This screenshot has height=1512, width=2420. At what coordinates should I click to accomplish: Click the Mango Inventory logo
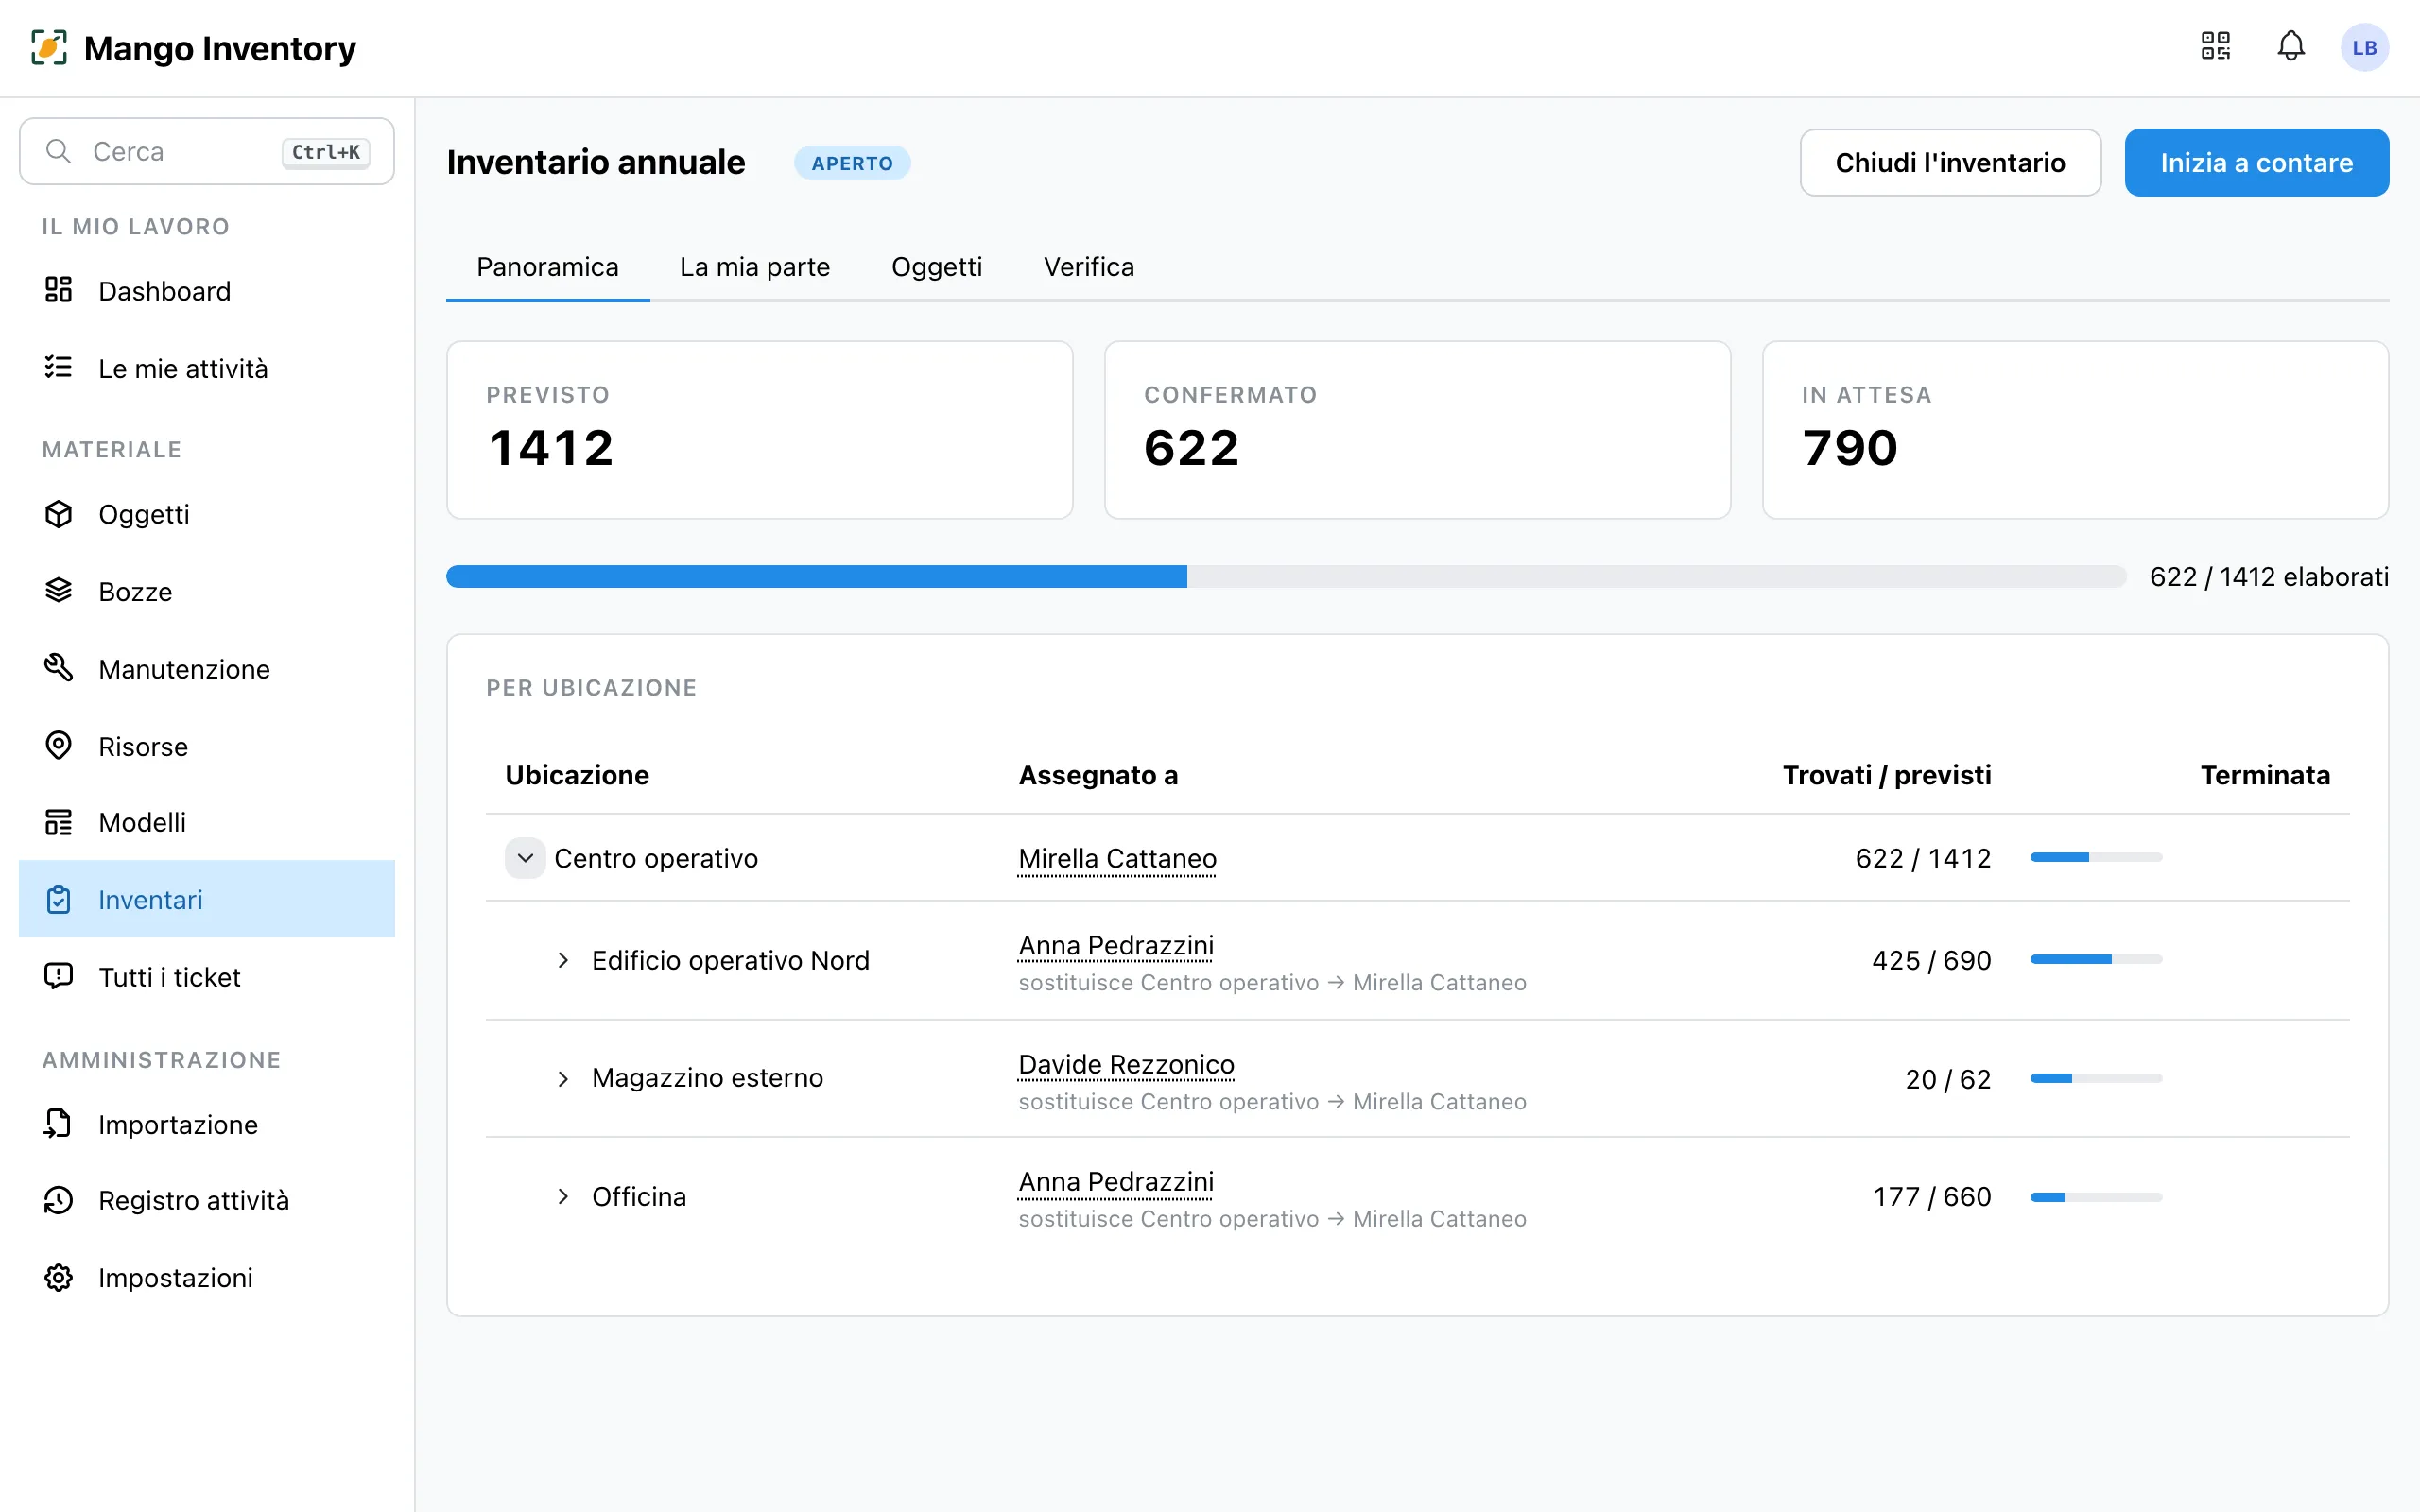tap(194, 48)
